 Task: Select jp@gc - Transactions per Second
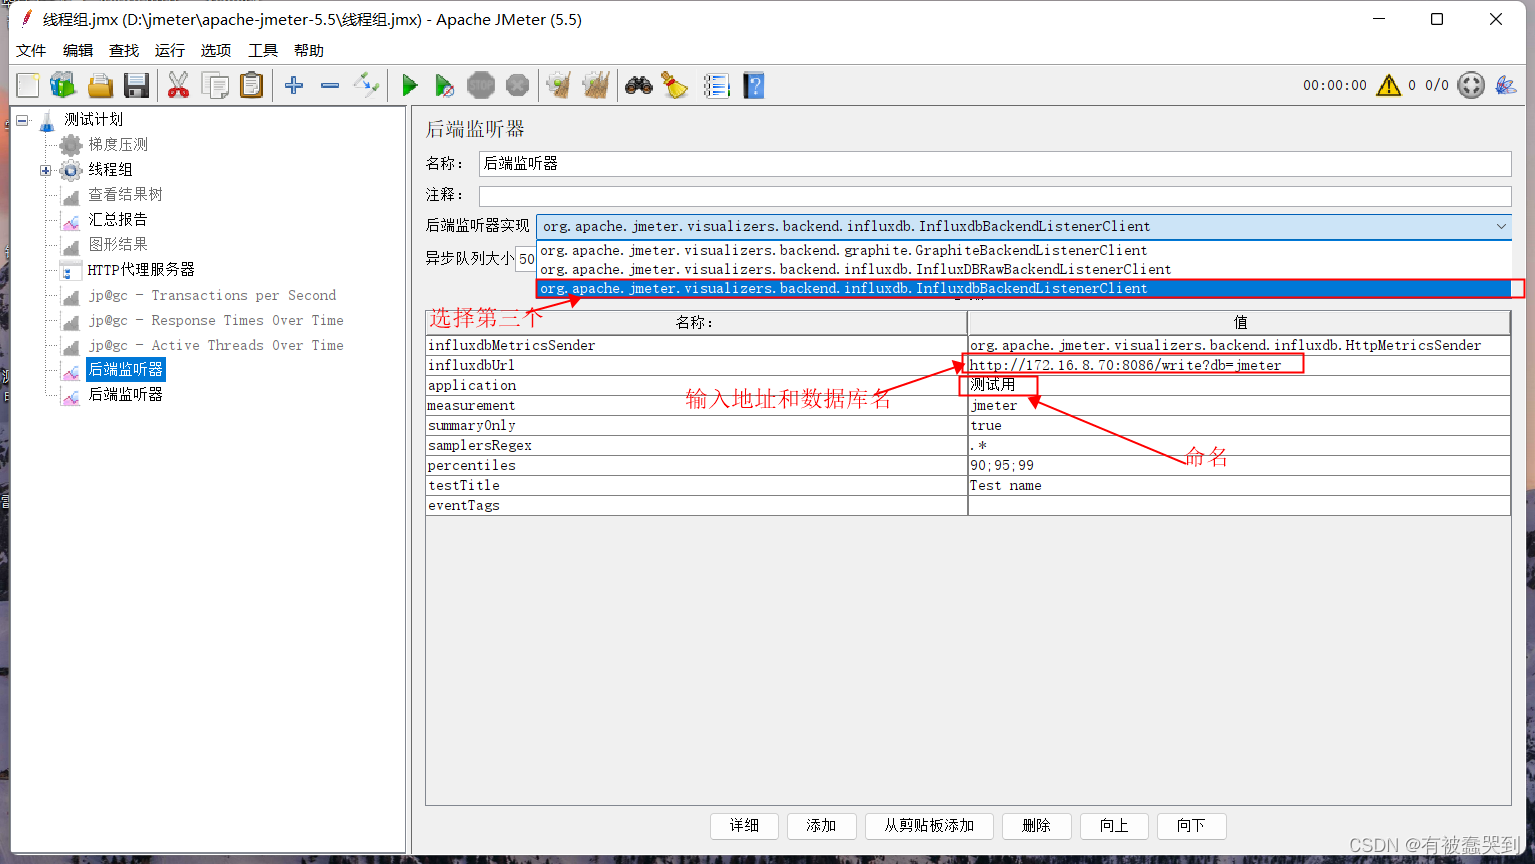click(212, 296)
